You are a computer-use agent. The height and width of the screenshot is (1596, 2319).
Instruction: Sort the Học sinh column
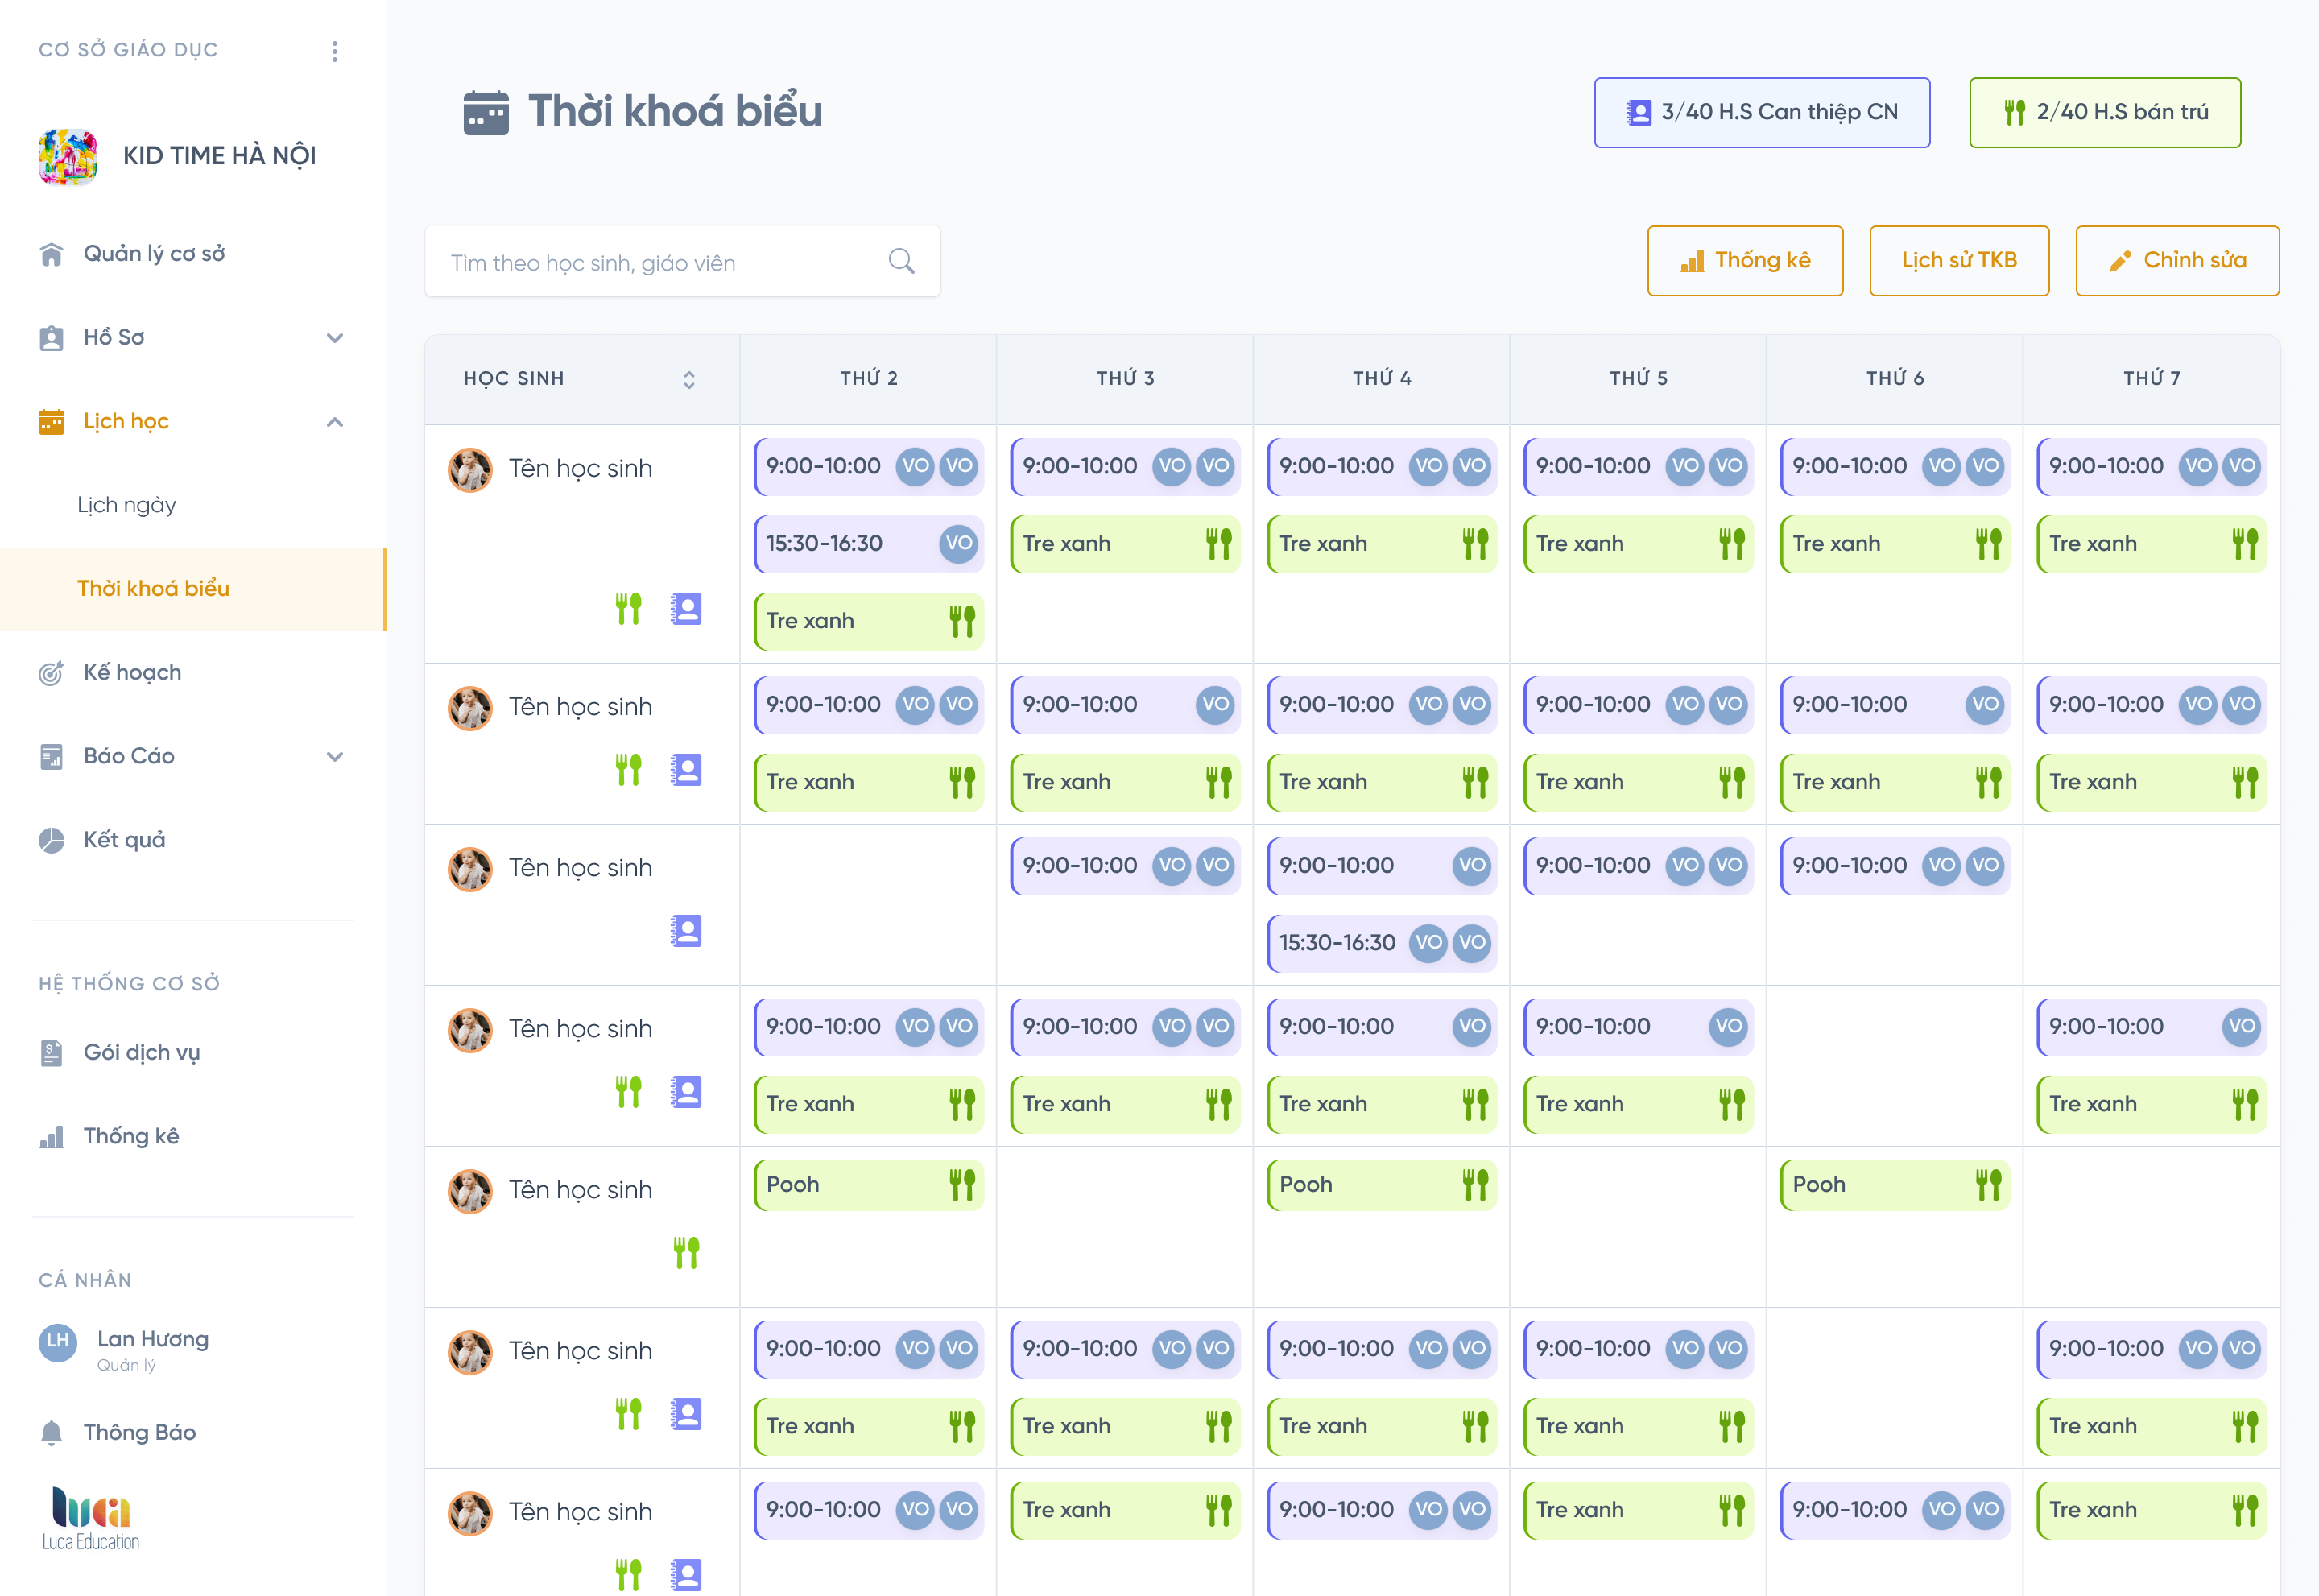click(689, 379)
